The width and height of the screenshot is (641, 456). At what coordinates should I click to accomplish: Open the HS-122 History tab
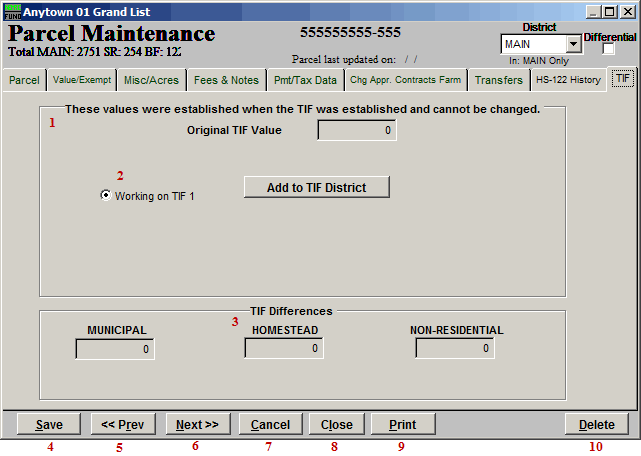(568, 80)
